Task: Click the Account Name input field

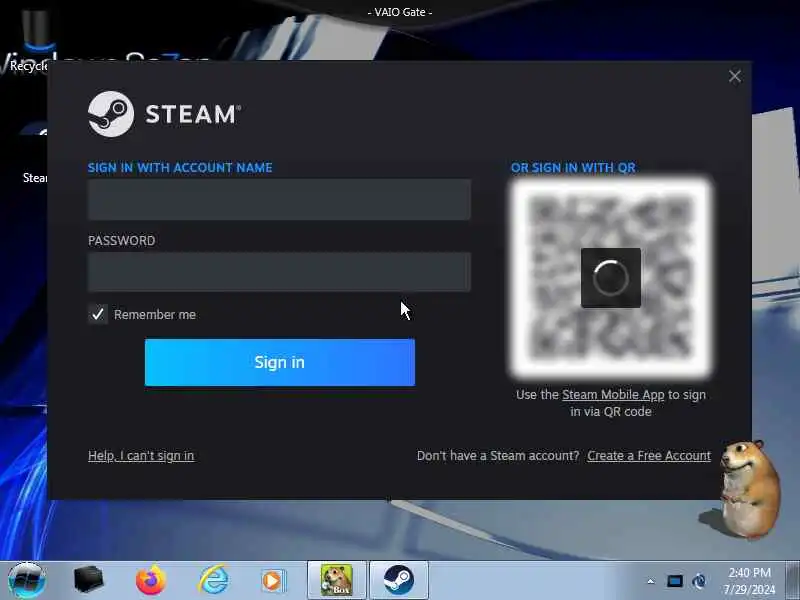Action: click(x=279, y=199)
